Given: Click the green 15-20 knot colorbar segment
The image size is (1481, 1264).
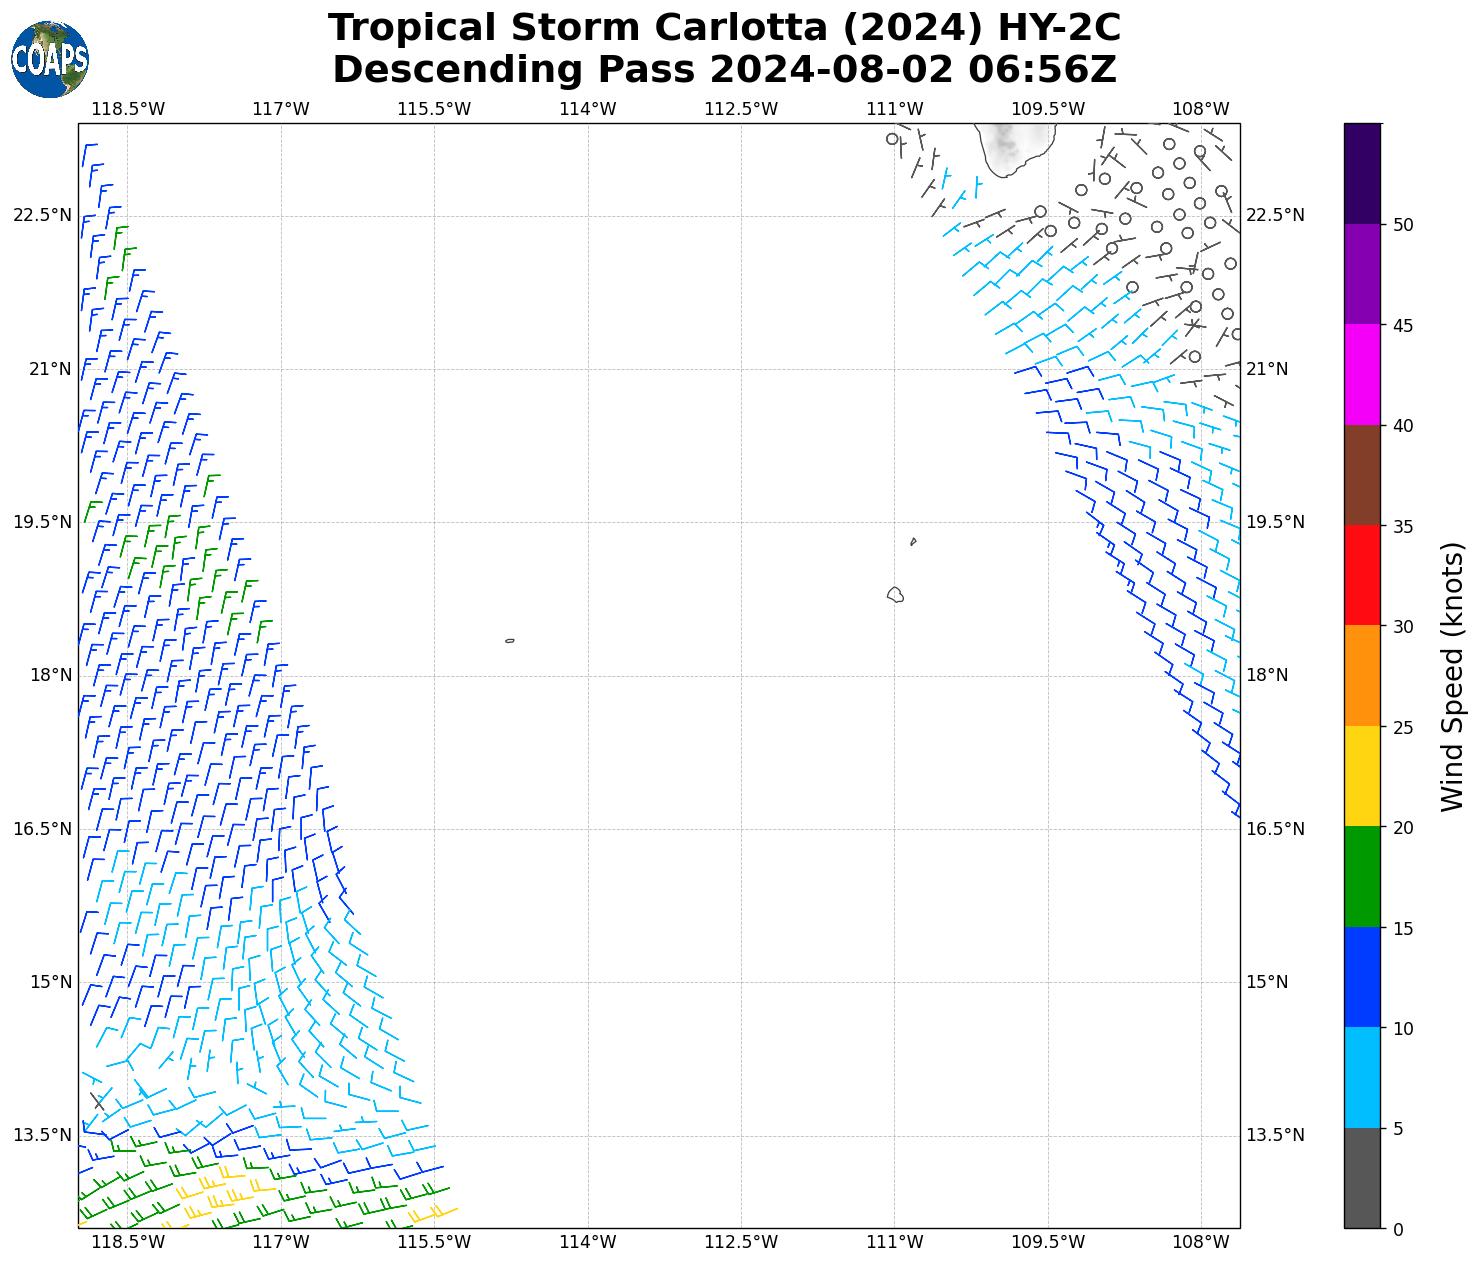Looking at the screenshot, I should coord(1362,877).
